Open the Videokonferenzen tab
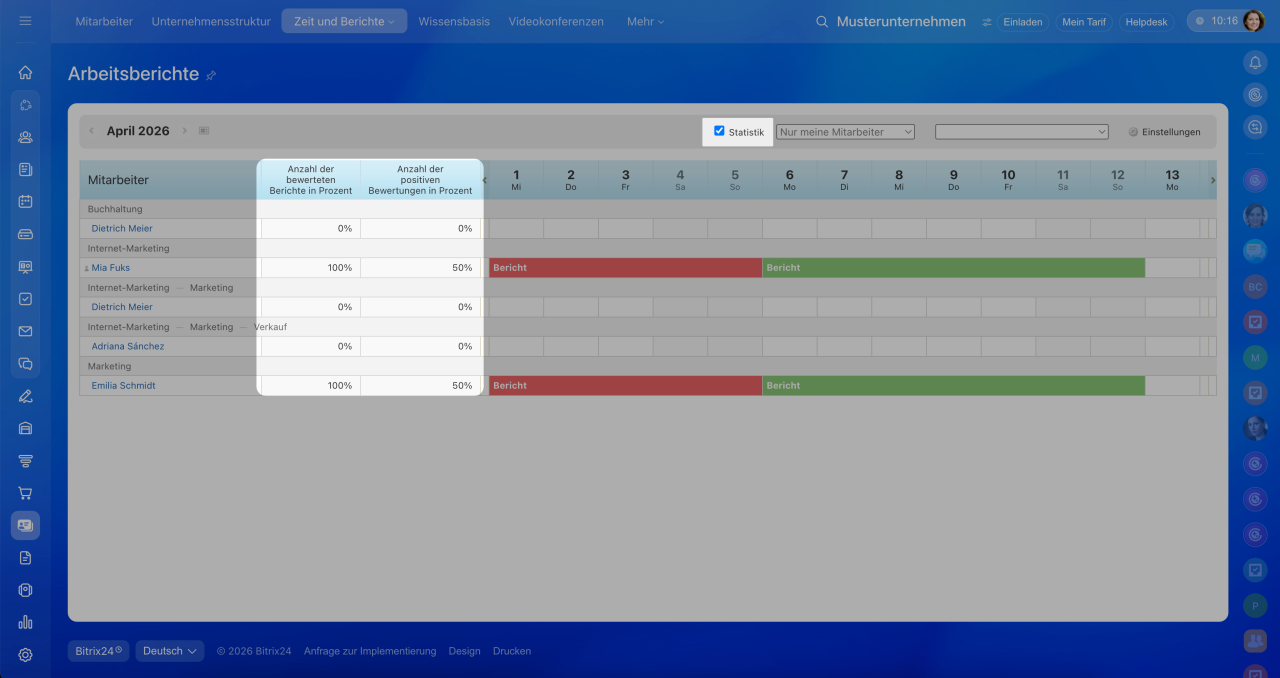The image size is (1280, 678). point(556,21)
